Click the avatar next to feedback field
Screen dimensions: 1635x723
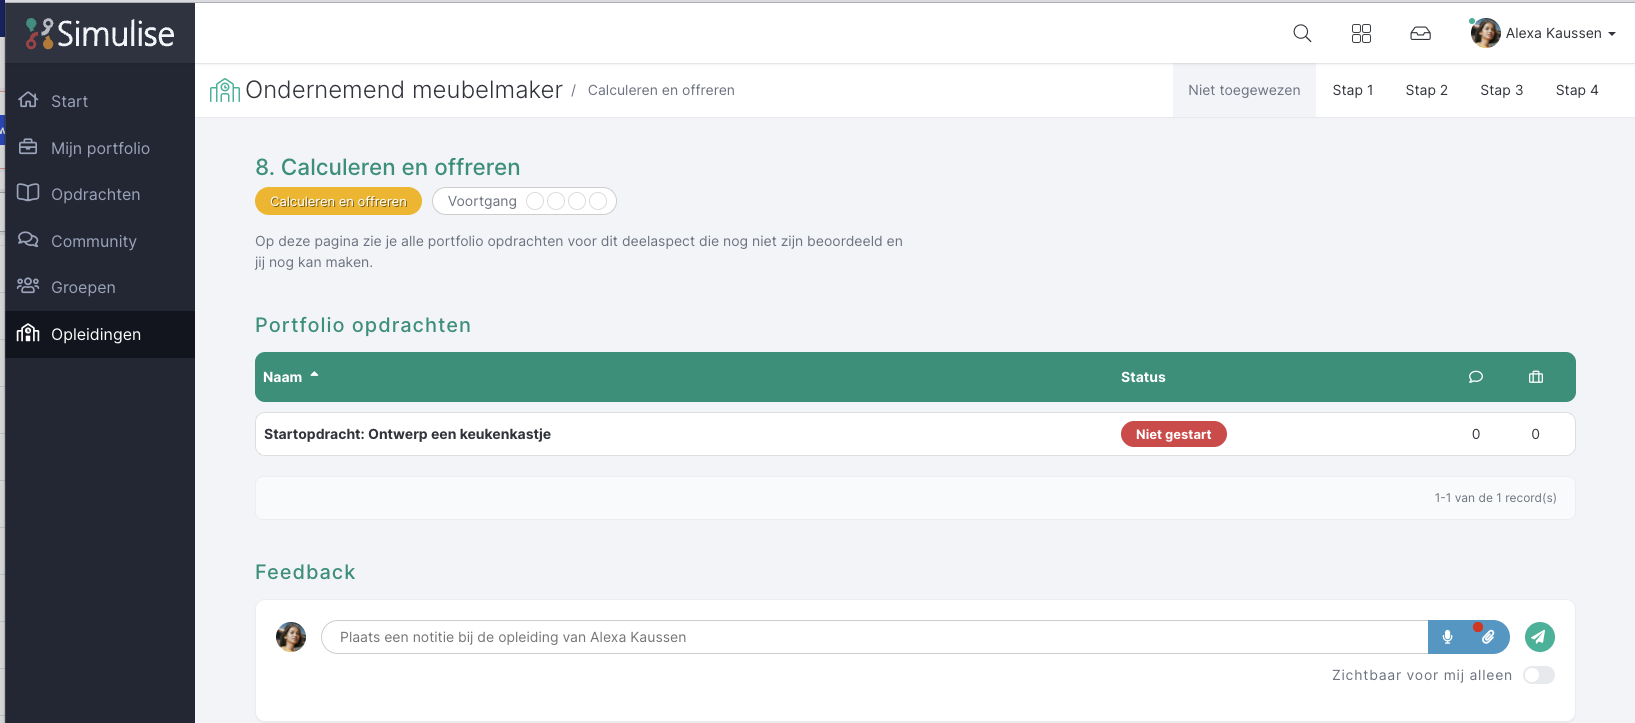pyautogui.click(x=291, y=637)
